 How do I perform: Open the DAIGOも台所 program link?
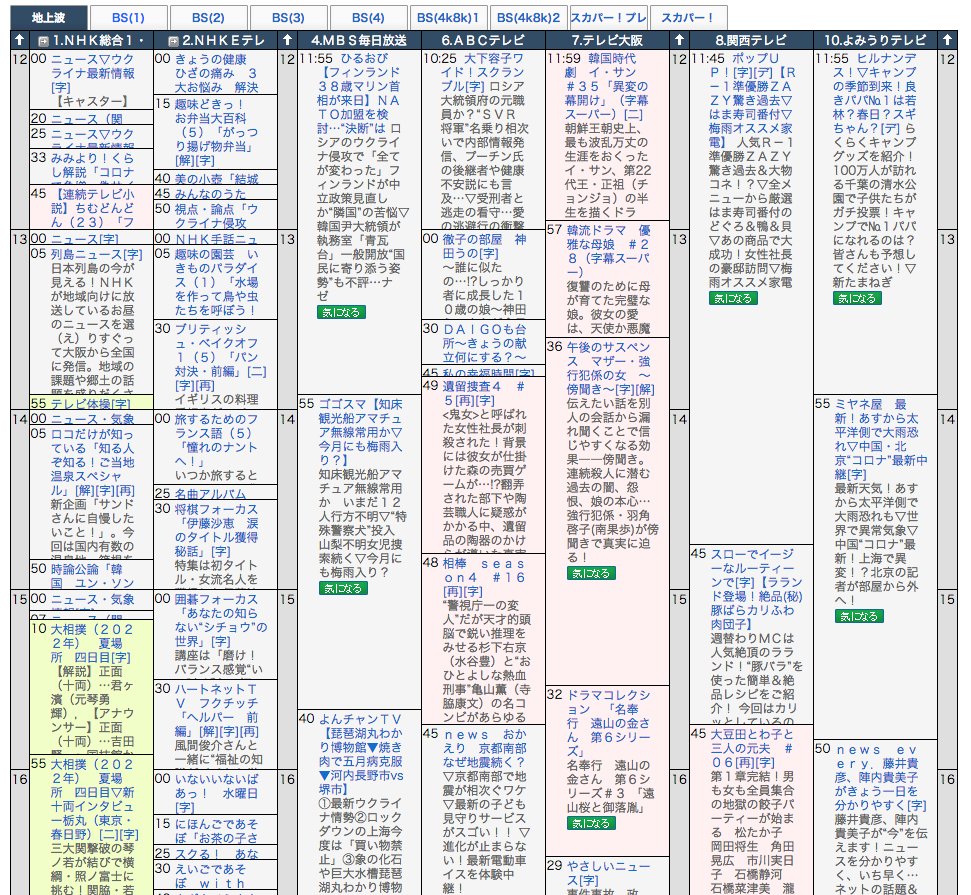tap(484, 343)
